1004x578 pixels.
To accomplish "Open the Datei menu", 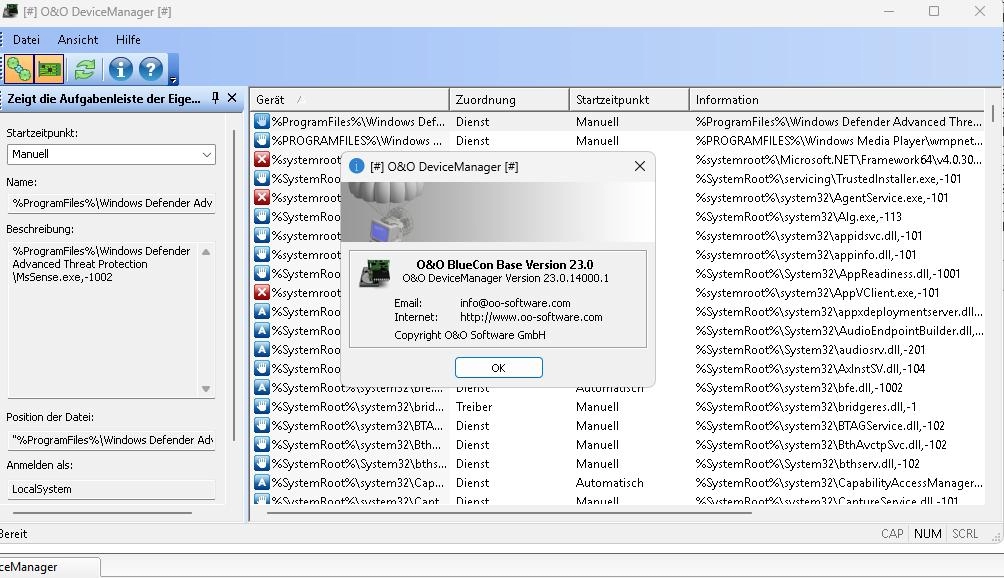I will click(x=26, y=40).
